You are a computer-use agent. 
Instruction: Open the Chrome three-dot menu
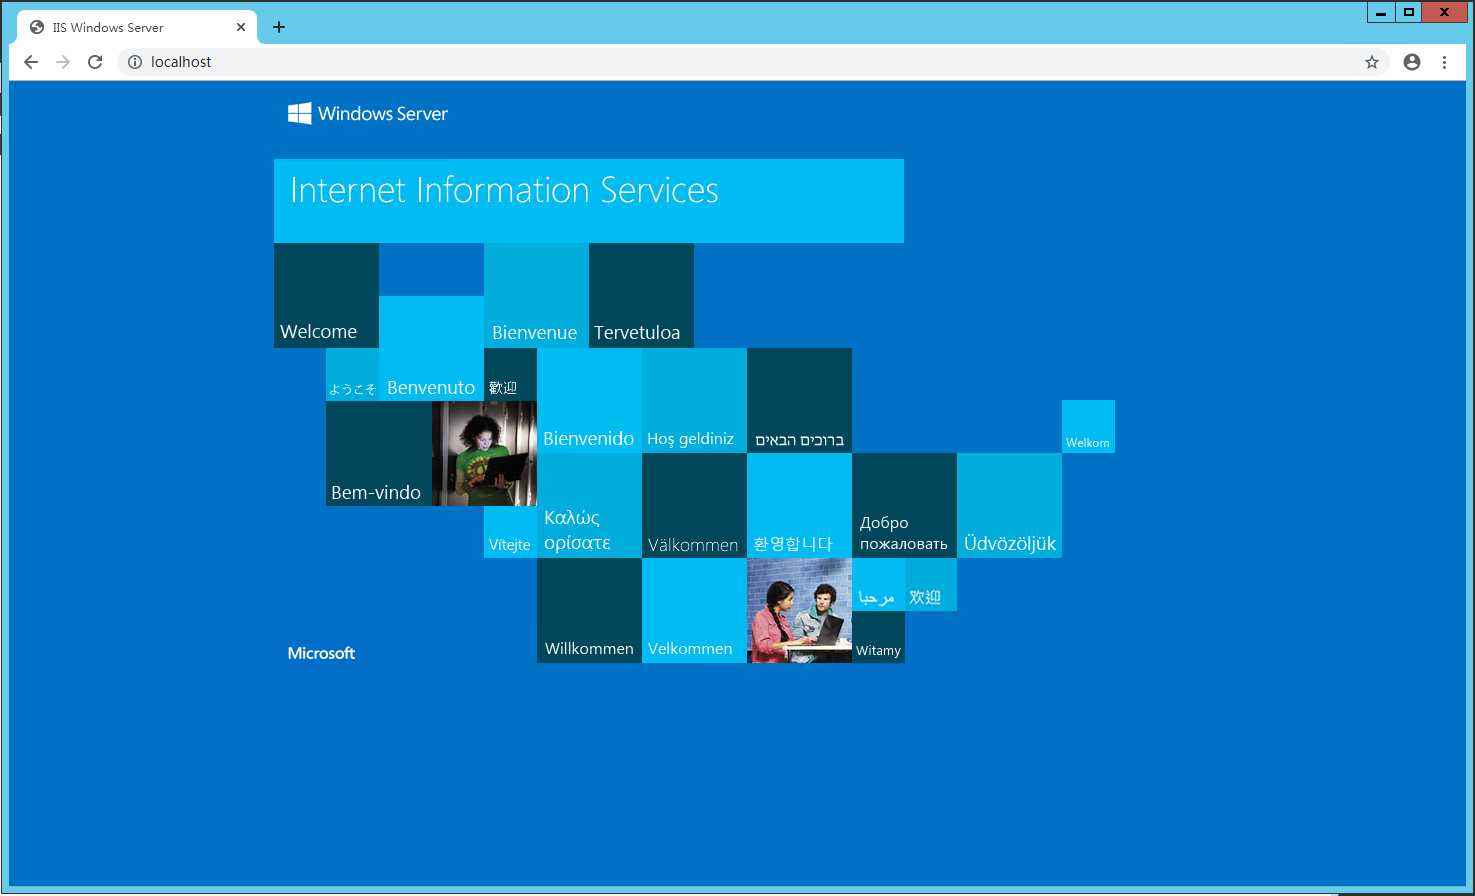(1444, 62)
